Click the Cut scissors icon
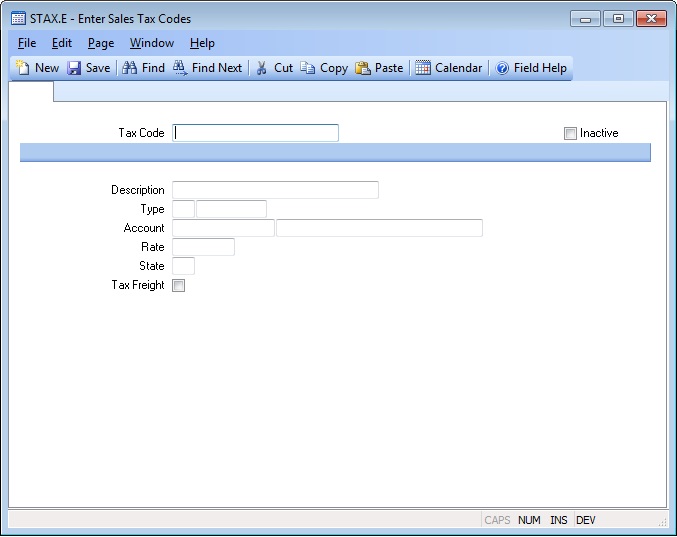 pos(261,68)
